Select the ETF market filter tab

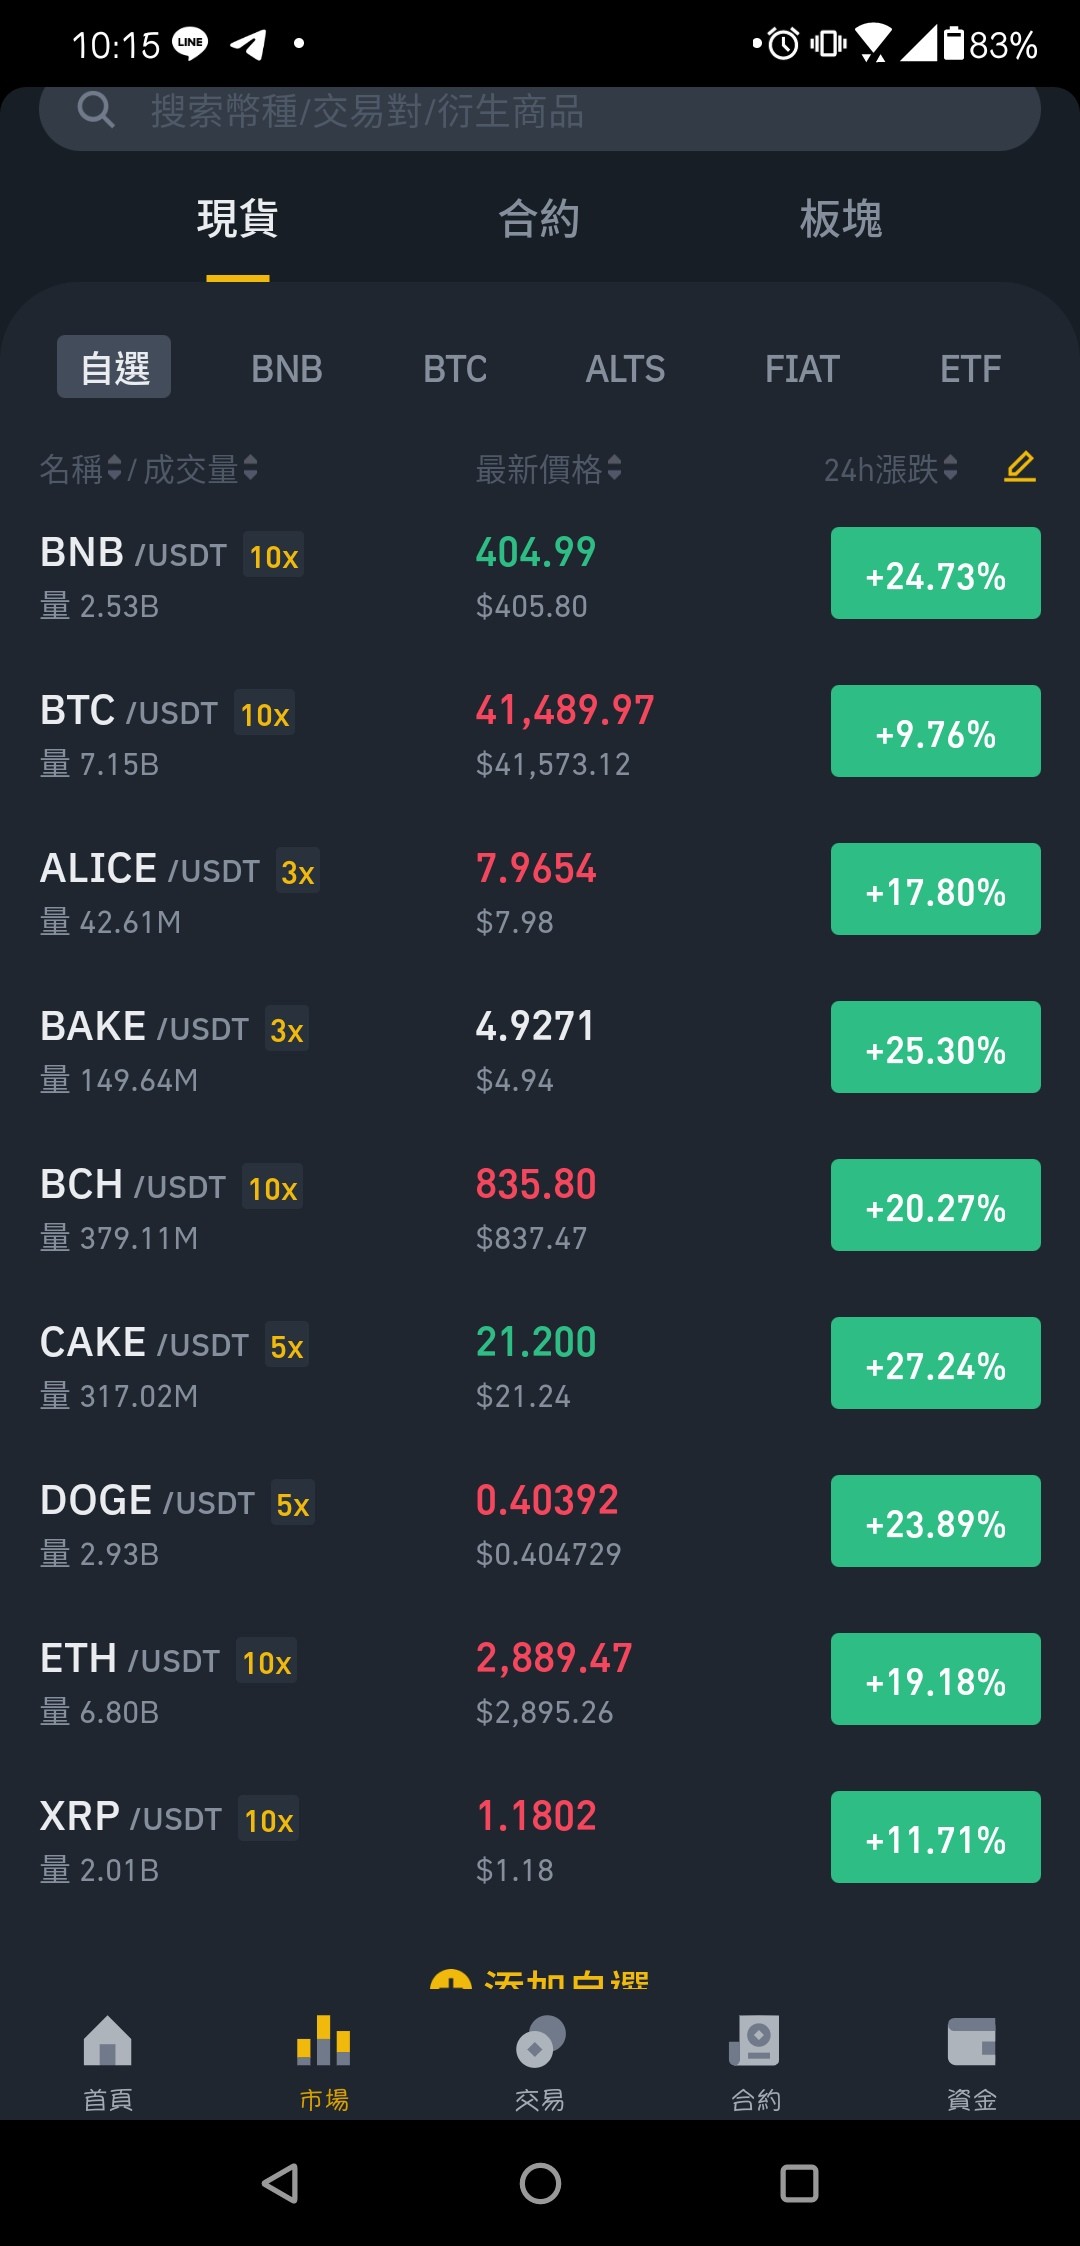pyautogui.click(x=970, y=369)
